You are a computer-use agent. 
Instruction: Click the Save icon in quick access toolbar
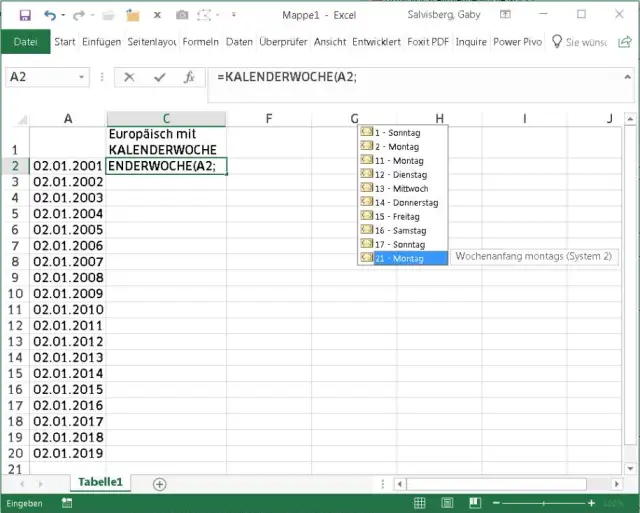pyautogui.click(x=25, y=15)
